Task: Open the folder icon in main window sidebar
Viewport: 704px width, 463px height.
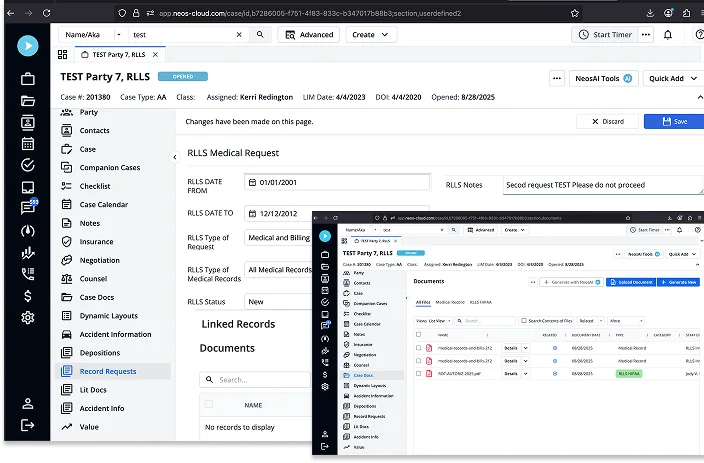Action: coord(28,101)
